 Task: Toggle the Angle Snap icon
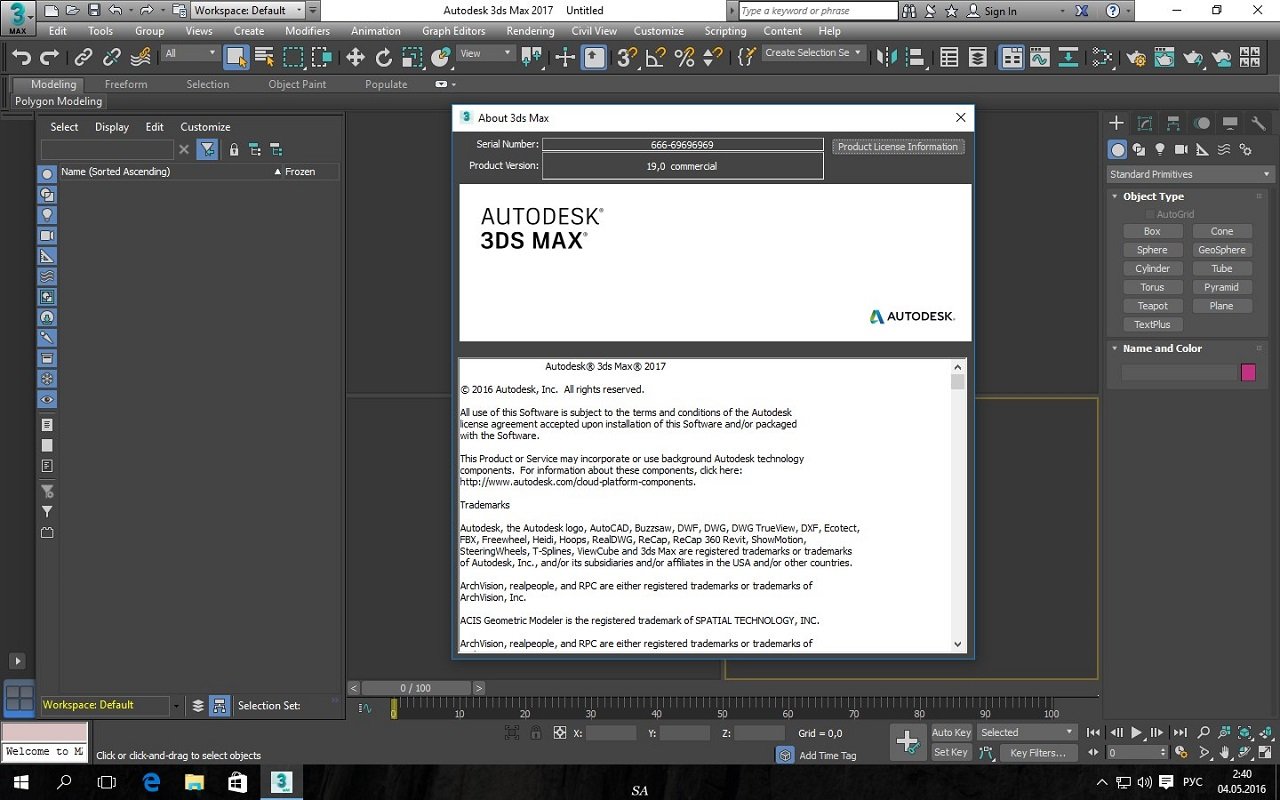pos(656,57)
